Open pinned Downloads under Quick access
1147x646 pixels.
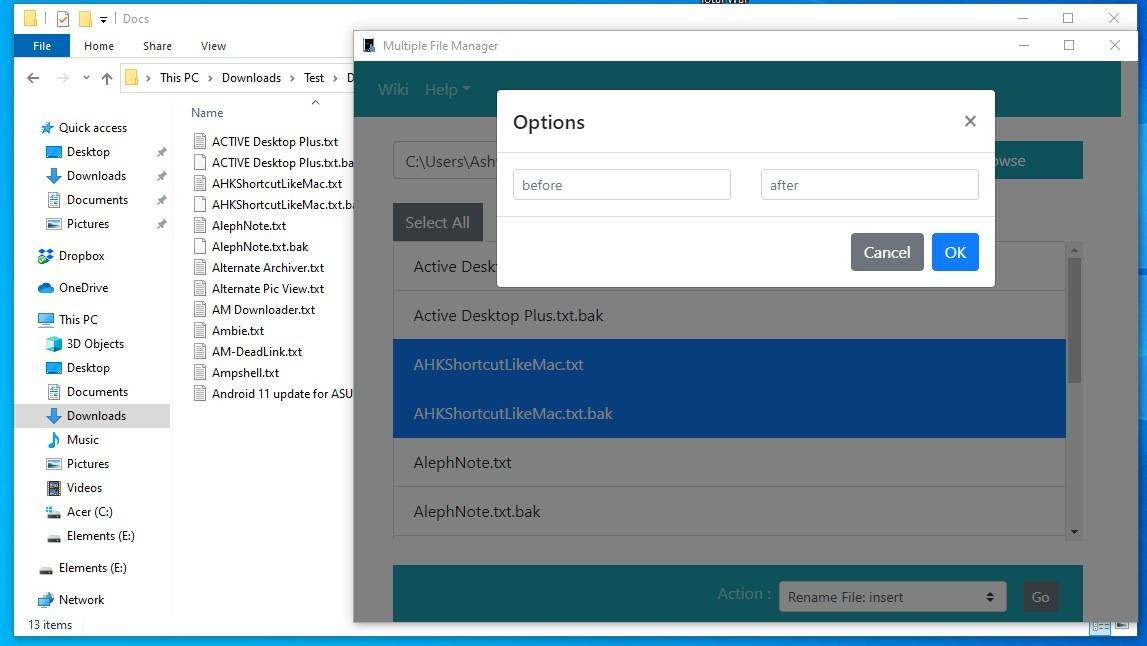pos(96,176)
